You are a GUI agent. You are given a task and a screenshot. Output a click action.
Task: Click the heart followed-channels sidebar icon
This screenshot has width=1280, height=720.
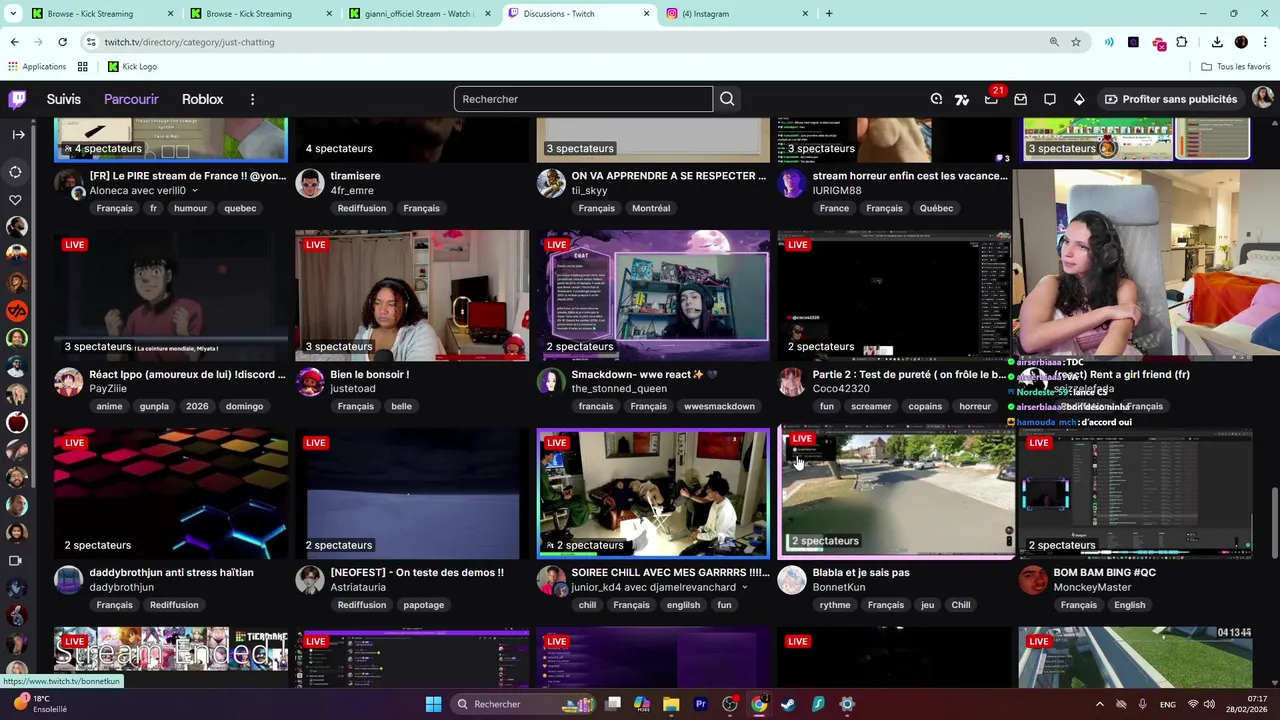(x=16, y=200)
